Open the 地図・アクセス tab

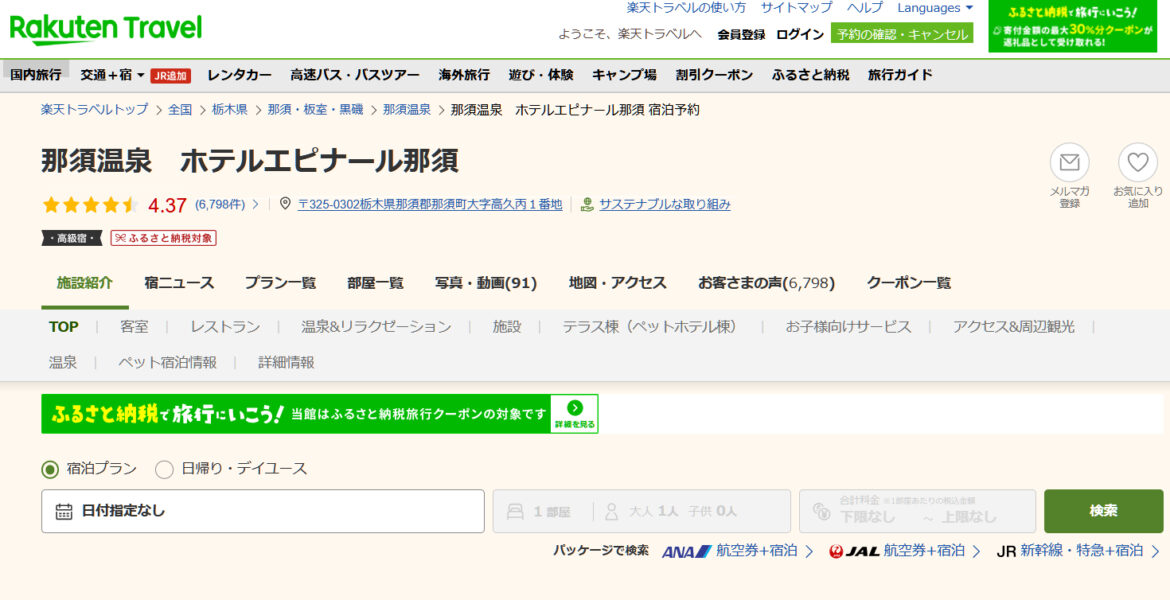[x=617, y=283]
